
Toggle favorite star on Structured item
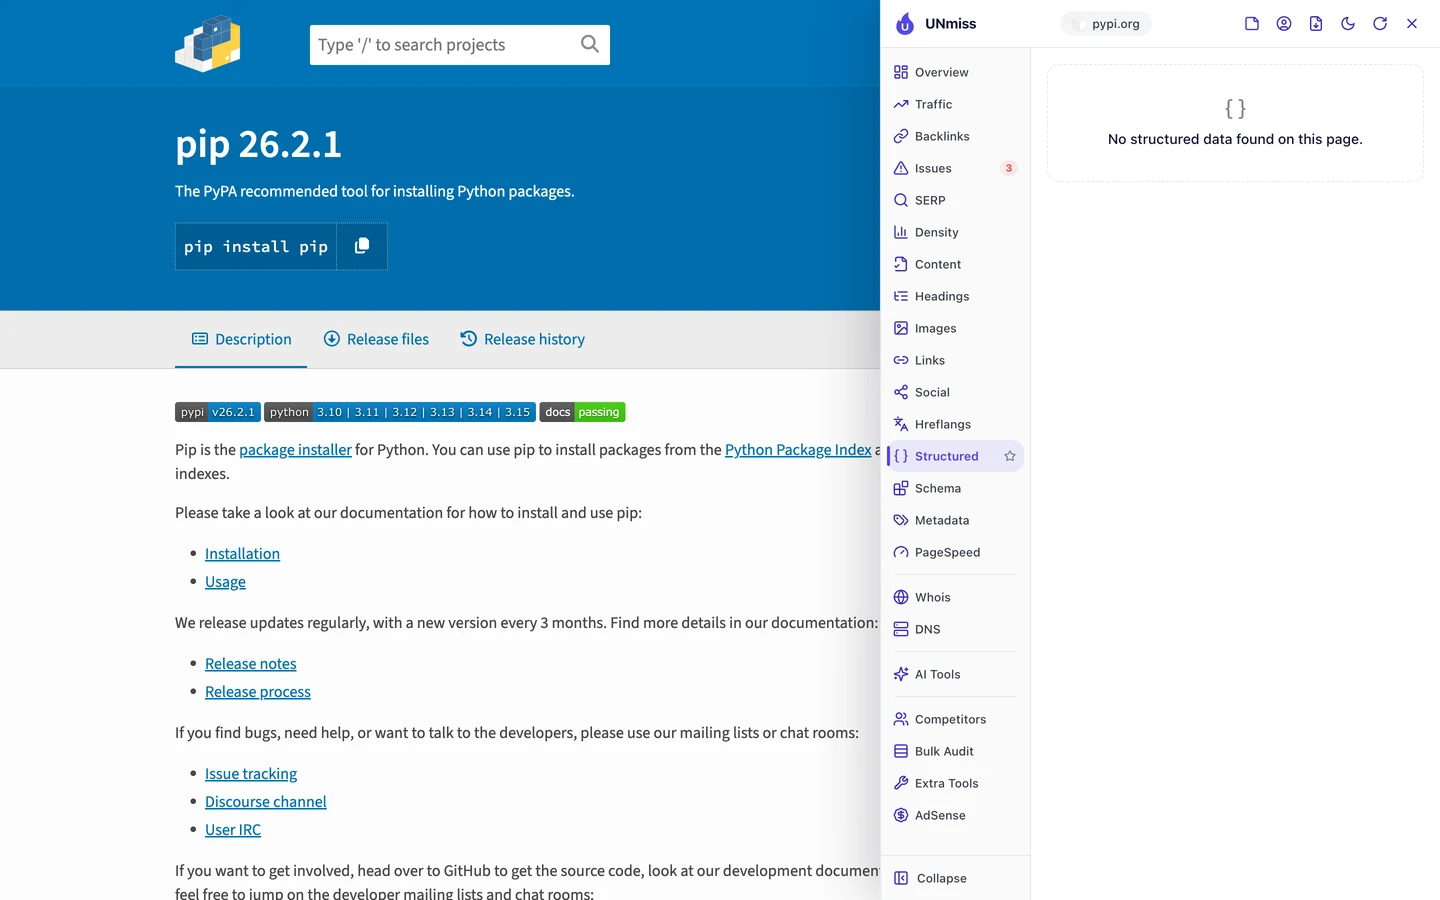pos(1010,456)
